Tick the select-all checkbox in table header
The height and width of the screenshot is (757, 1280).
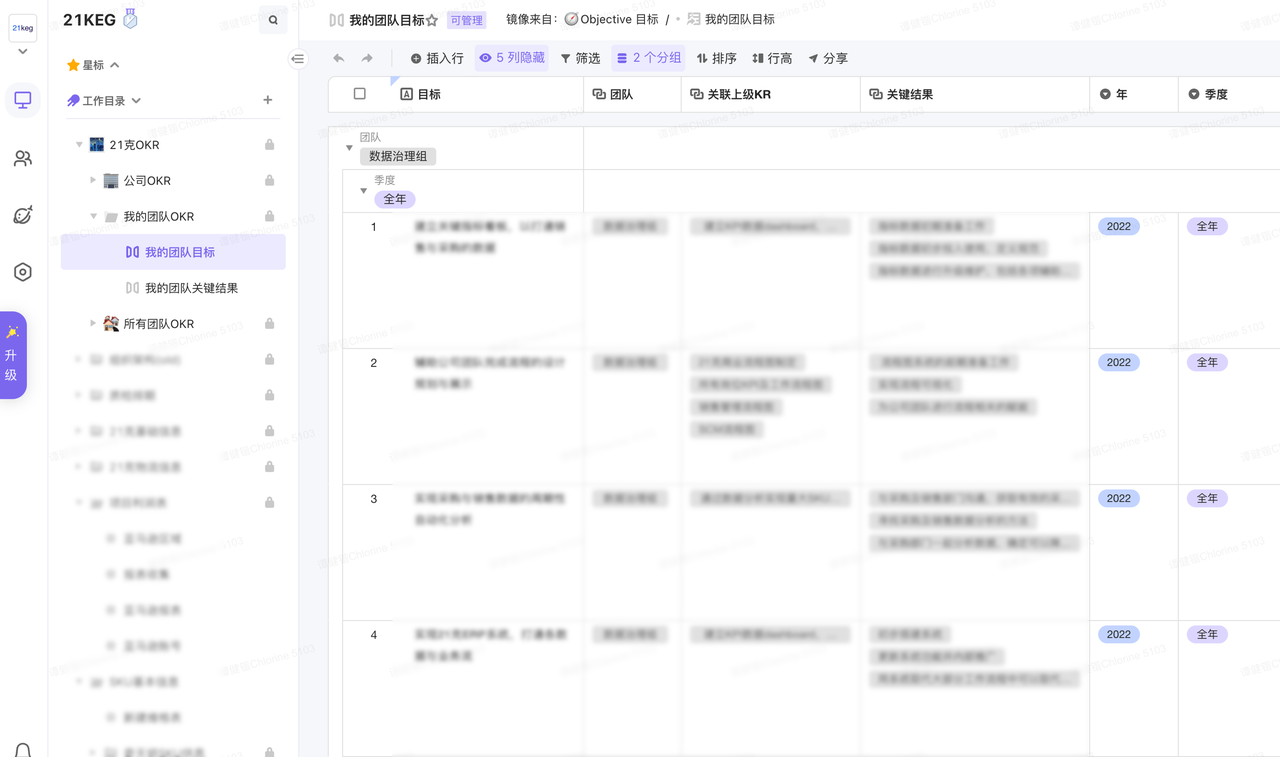360,94
